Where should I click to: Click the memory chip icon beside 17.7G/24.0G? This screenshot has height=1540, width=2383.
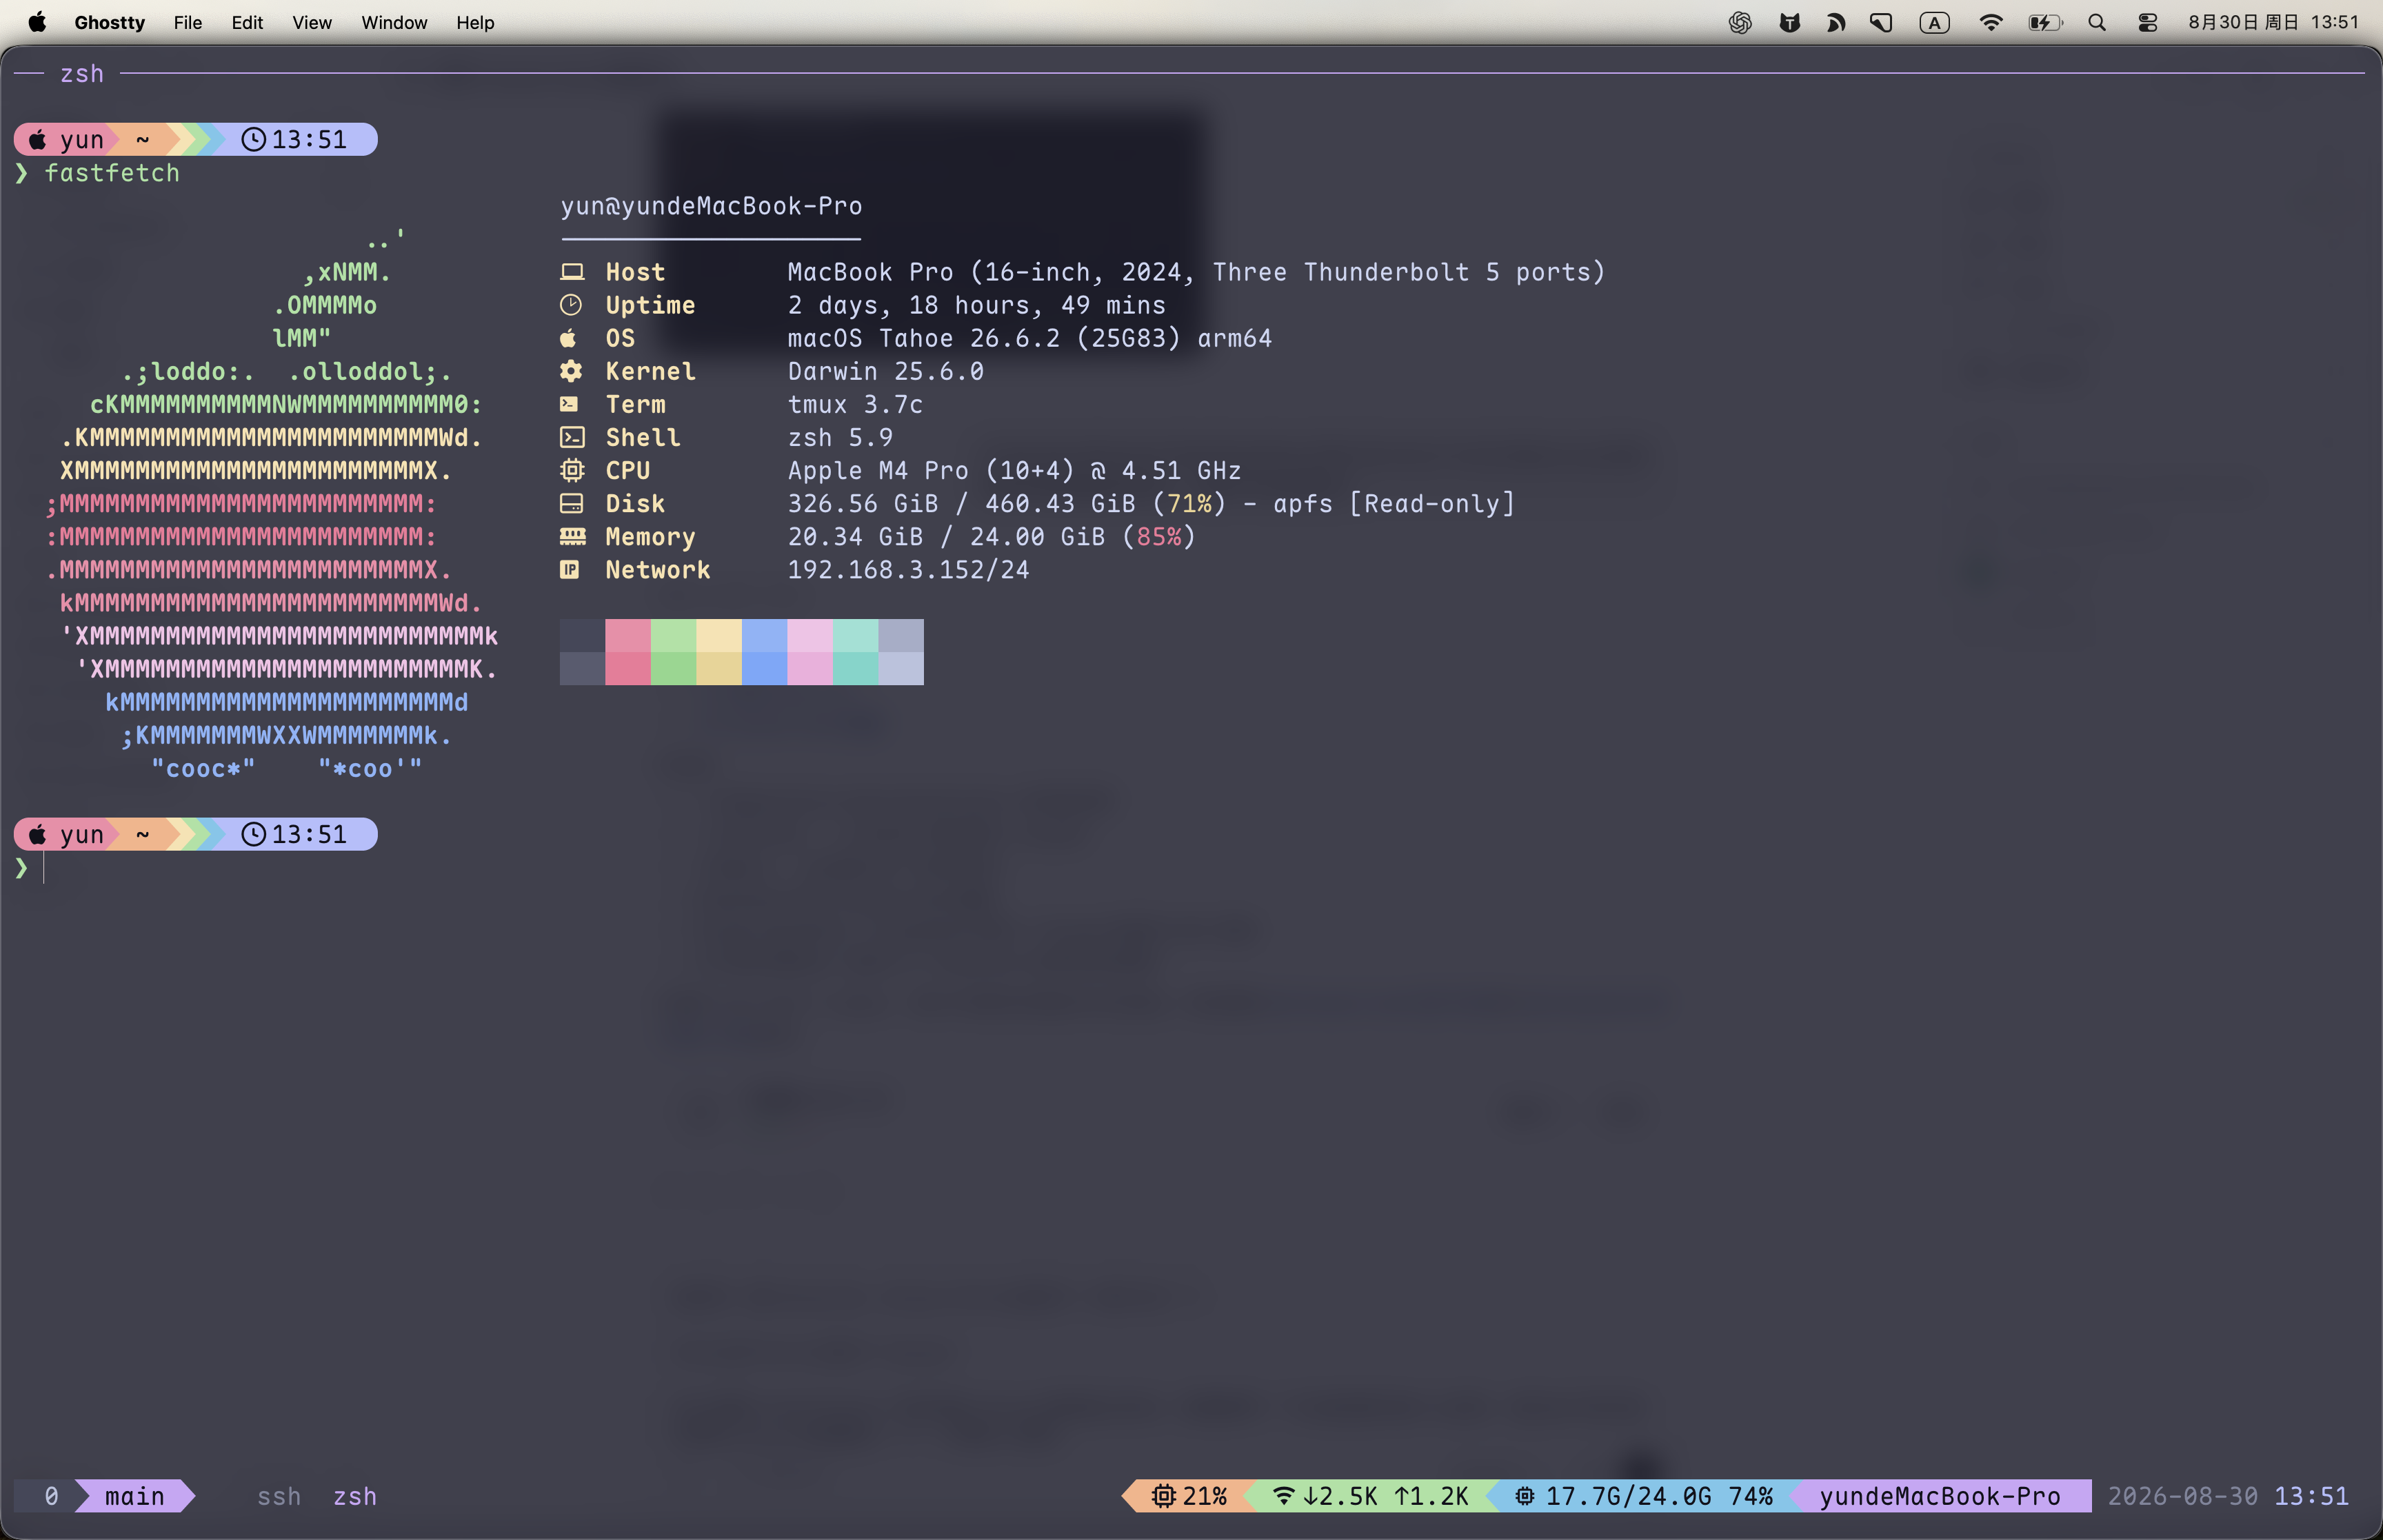click(1524, 1496)
